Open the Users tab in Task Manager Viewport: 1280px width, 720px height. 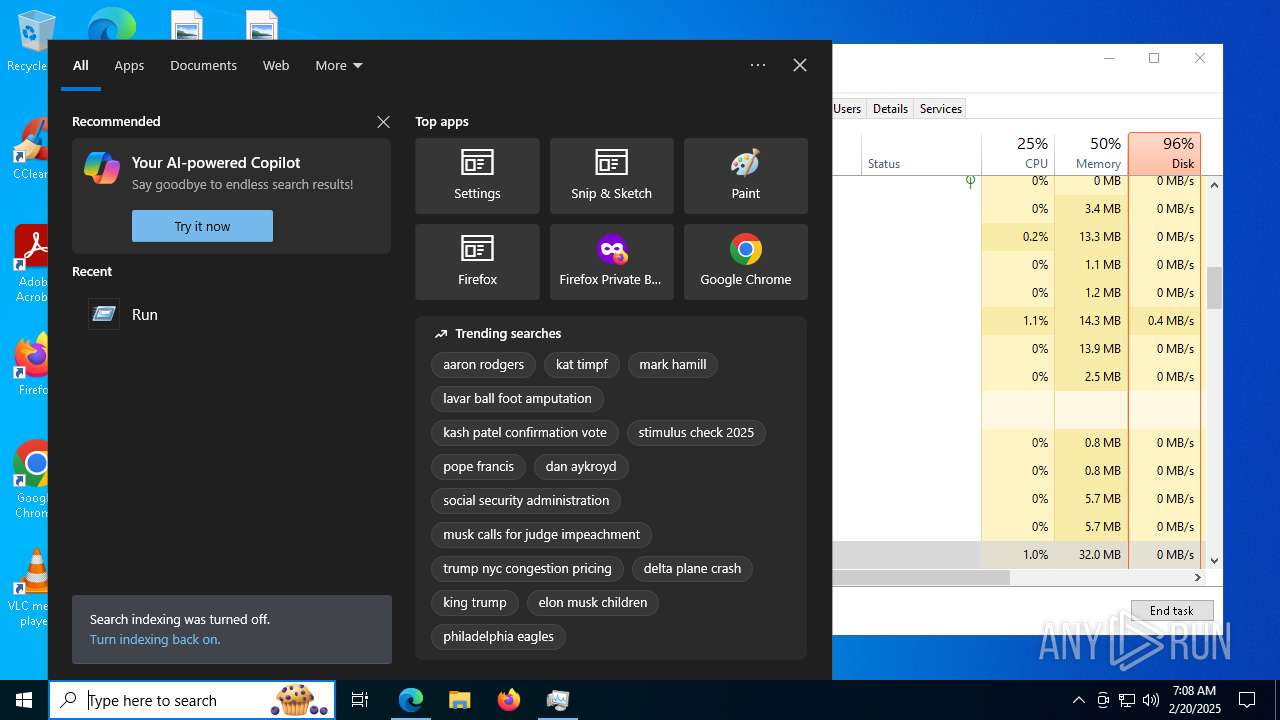point(847,109)
